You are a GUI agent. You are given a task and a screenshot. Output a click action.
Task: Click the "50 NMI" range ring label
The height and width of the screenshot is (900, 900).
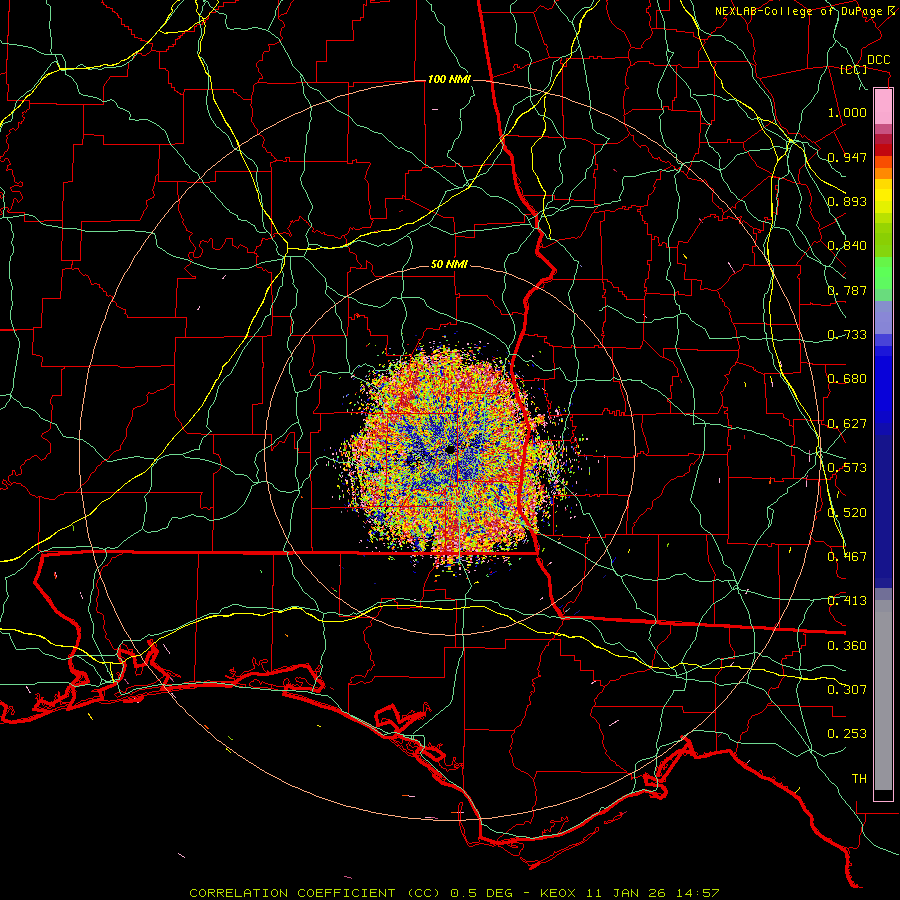tap(449, 264)
